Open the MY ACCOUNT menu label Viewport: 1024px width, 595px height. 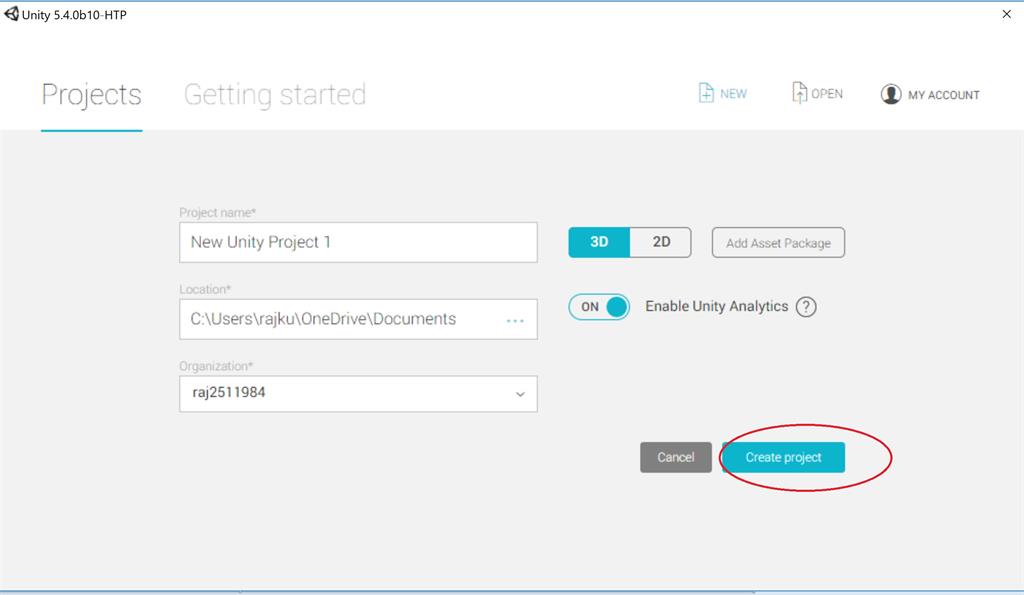point(944,95)
